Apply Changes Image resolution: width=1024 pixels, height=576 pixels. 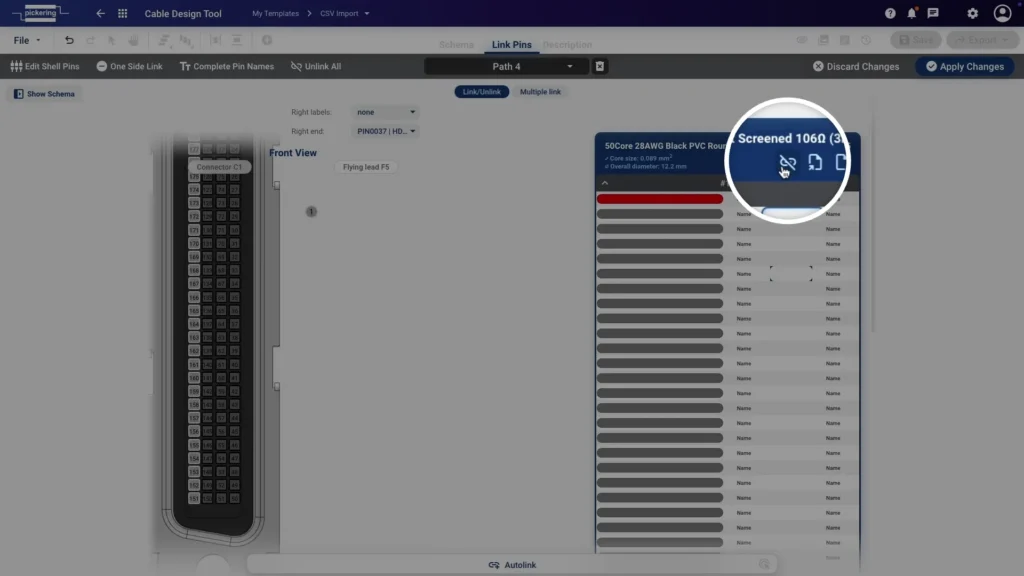(965, 66)
